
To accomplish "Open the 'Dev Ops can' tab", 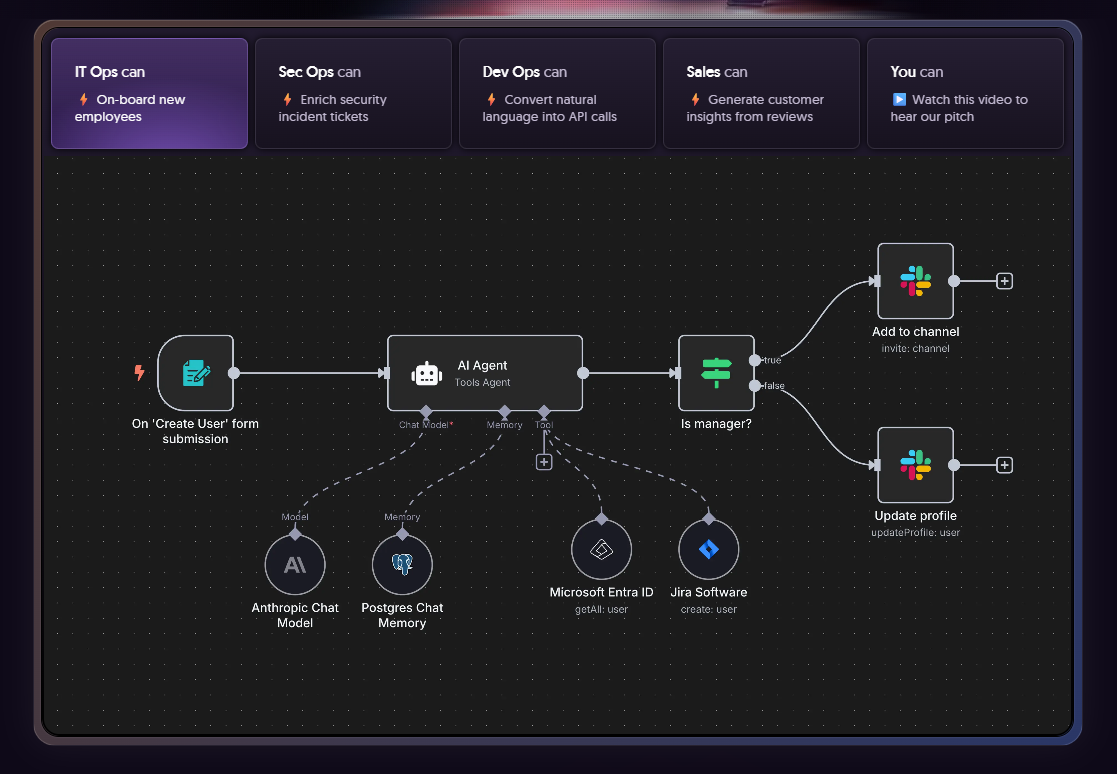I will [x=557, y=93].
